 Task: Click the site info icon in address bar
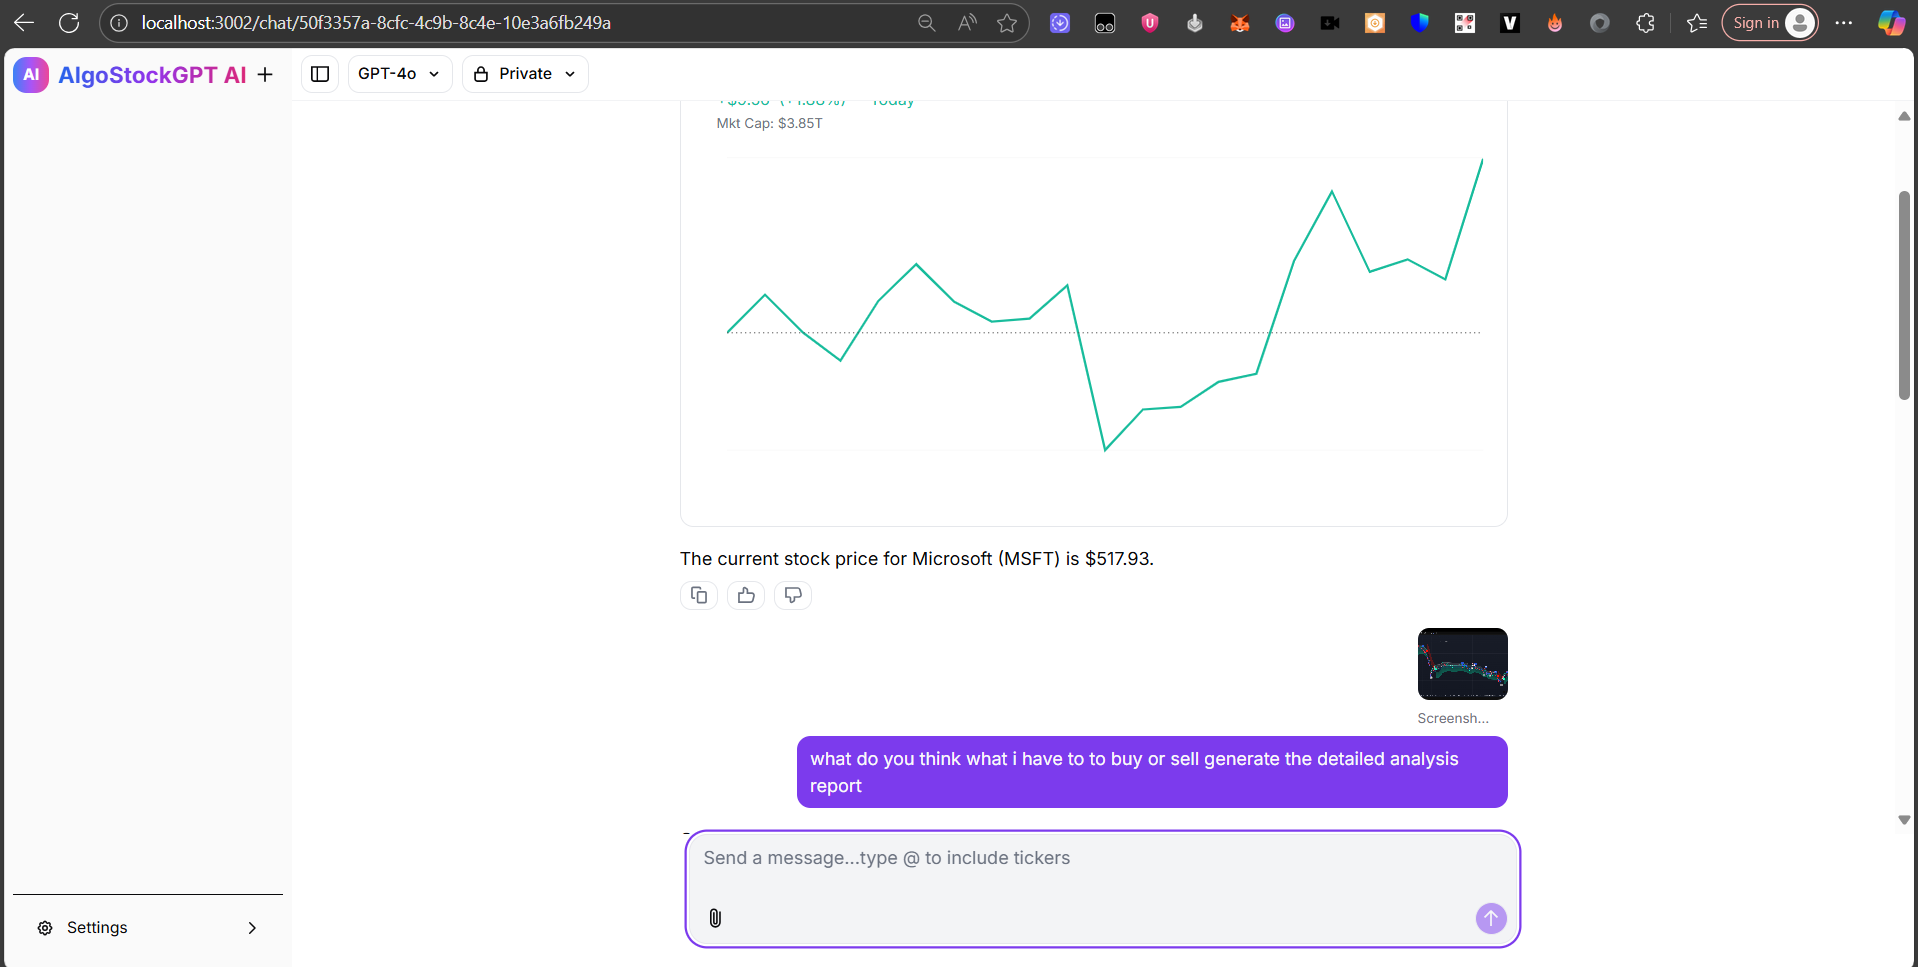click(119, 23)
